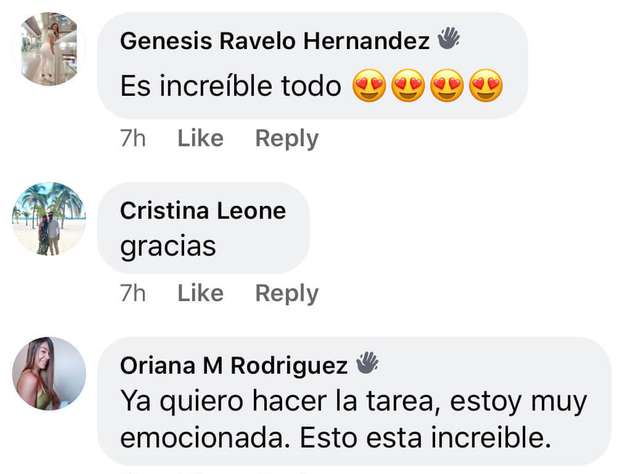Click the last heart-eyes emoji in Genesis's comment
The image size is (620, 474).
click(x=485, y=88)
